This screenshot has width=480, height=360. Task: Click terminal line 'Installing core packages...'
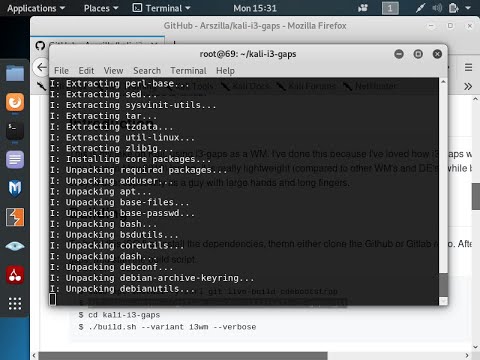[130, 159]
